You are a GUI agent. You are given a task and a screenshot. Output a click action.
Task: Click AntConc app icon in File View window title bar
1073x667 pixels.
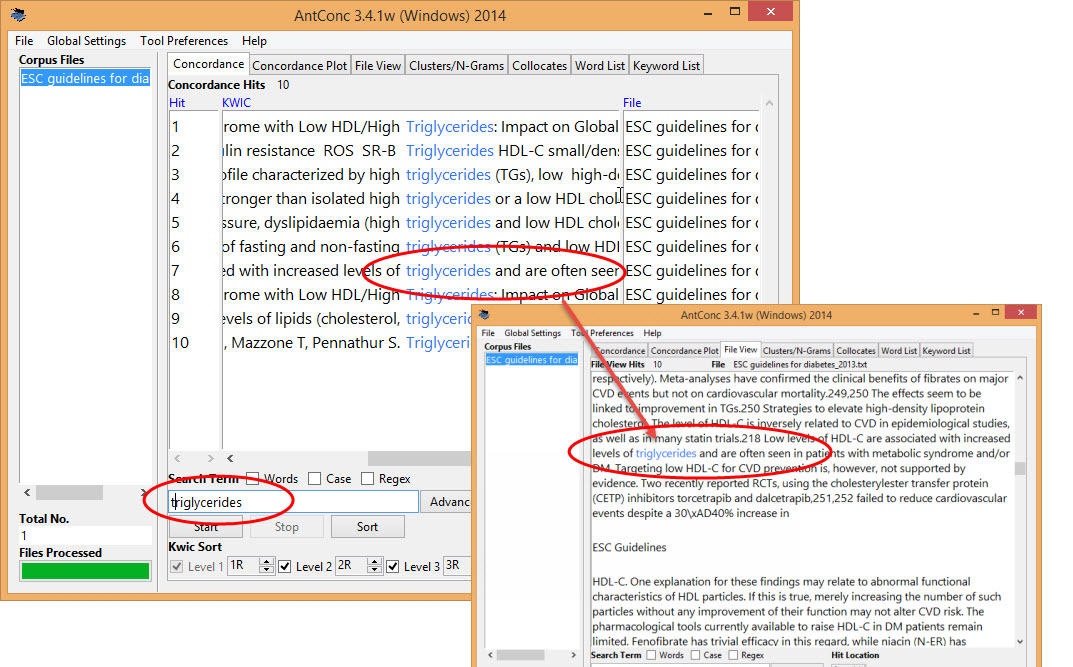coord(484,315)
